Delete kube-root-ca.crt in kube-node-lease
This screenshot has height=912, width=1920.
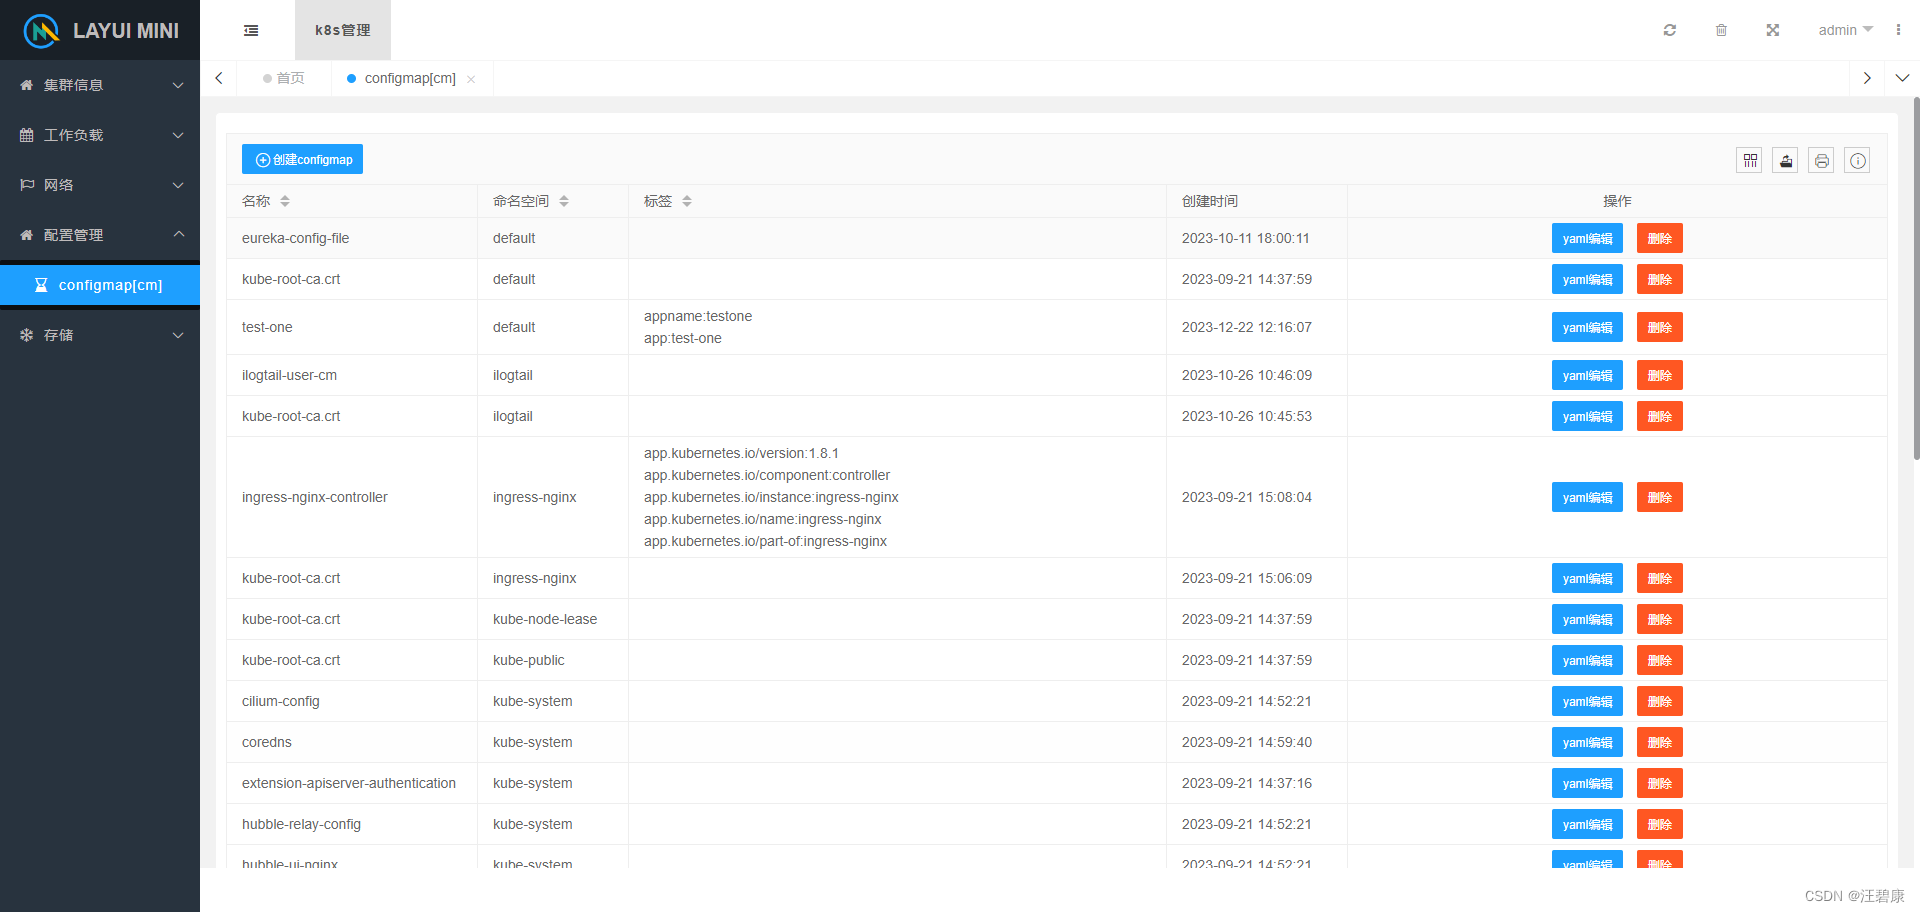[1659, 619]
